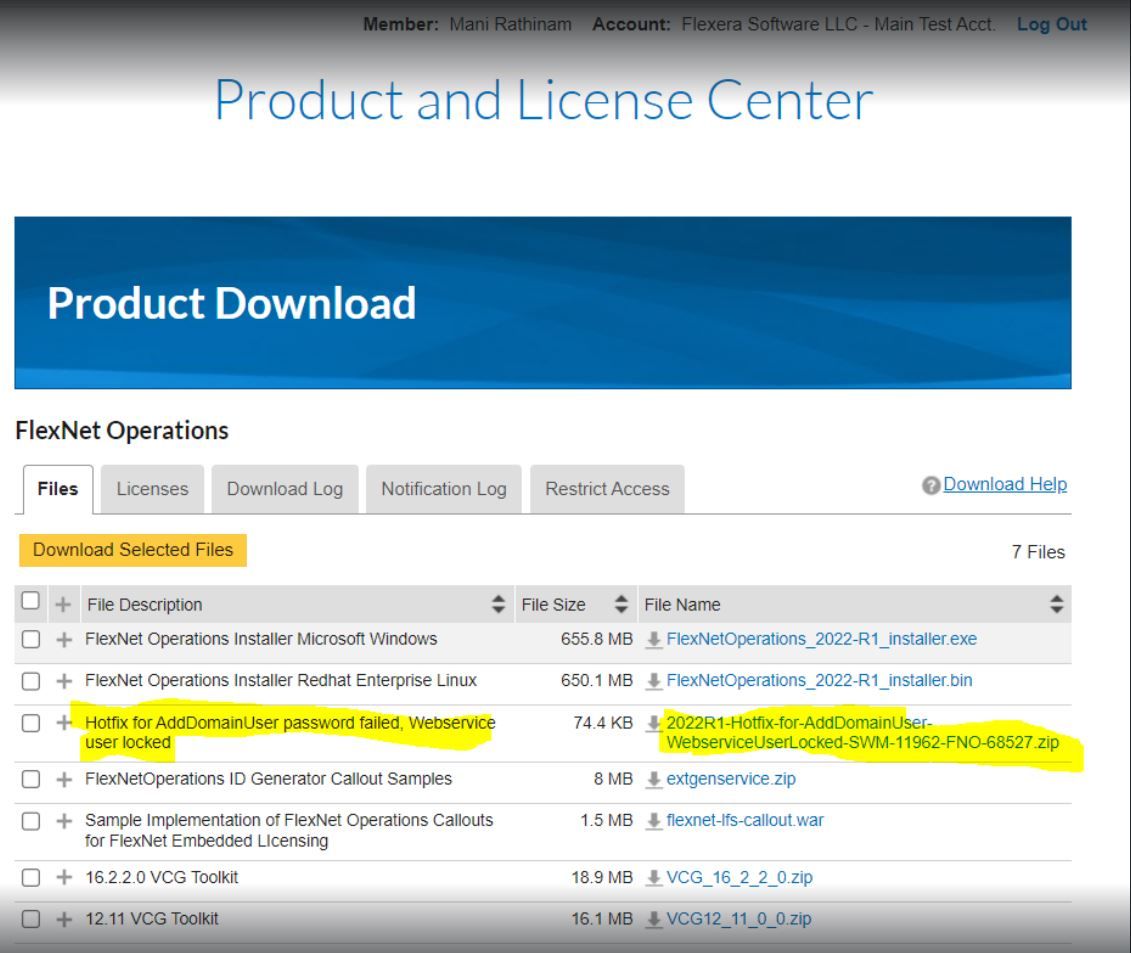The width and height of the screenshot is (1131, 953).
Task: Open the Download Log tab
Action: (284, 489)
